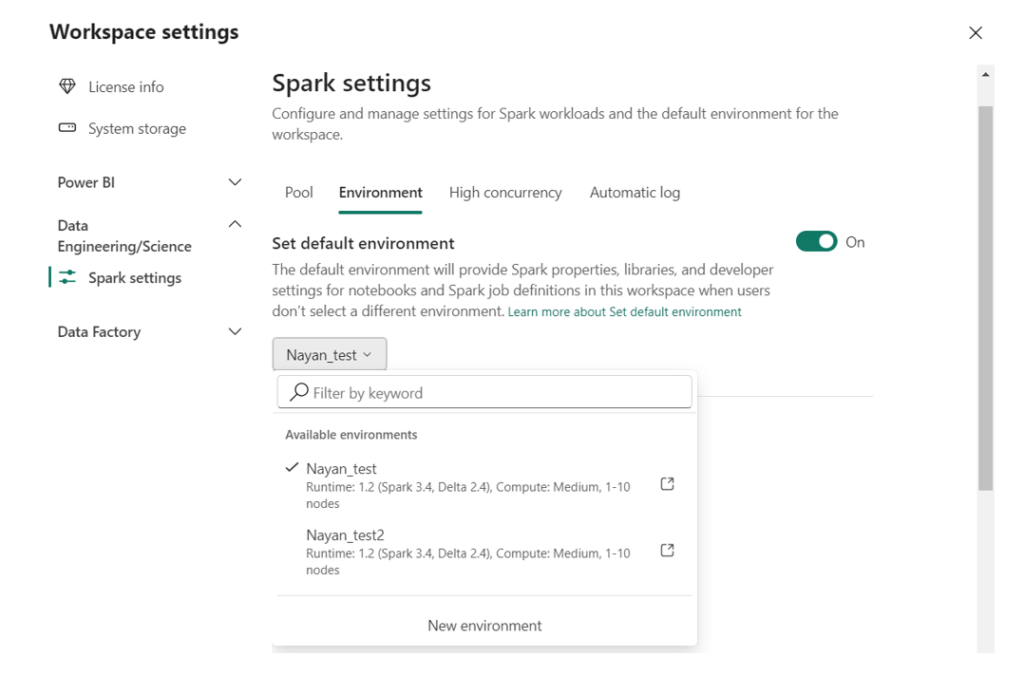Open Nayan_test environment in new window icon

pos(666,483)
